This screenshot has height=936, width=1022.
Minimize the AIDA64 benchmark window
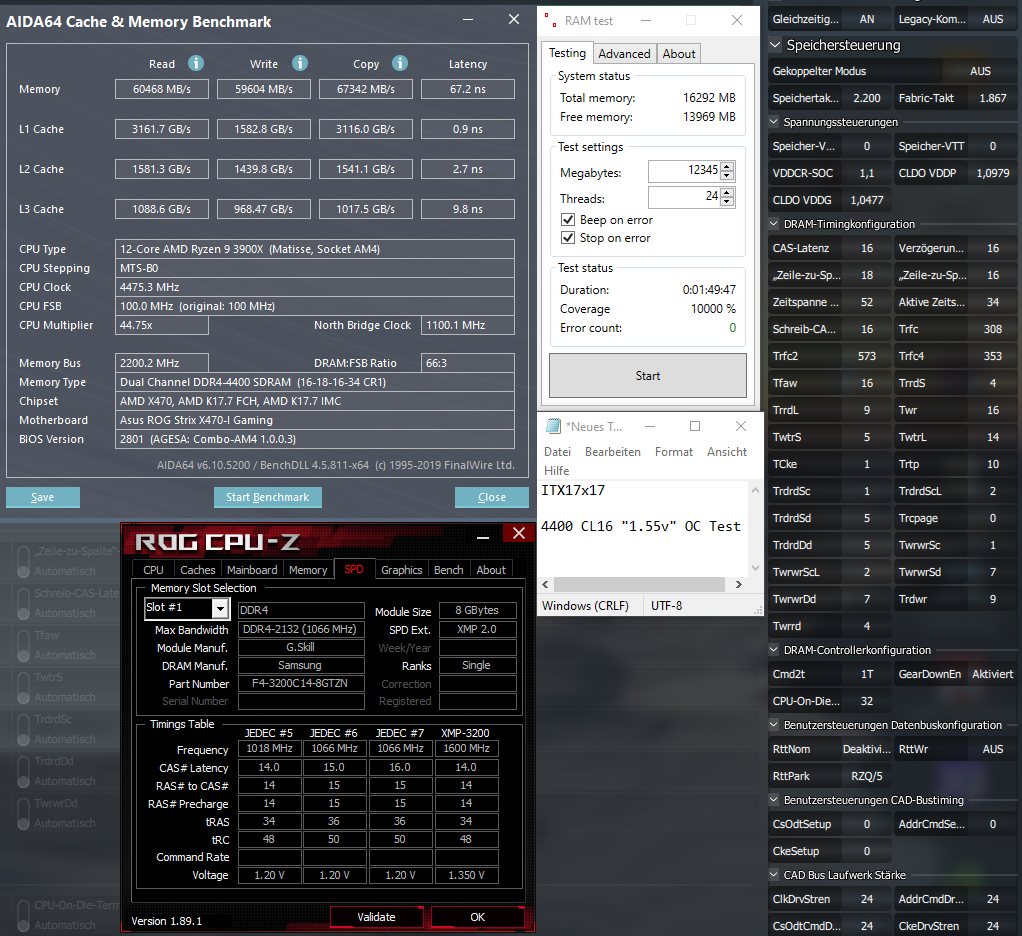coord(468,20)
